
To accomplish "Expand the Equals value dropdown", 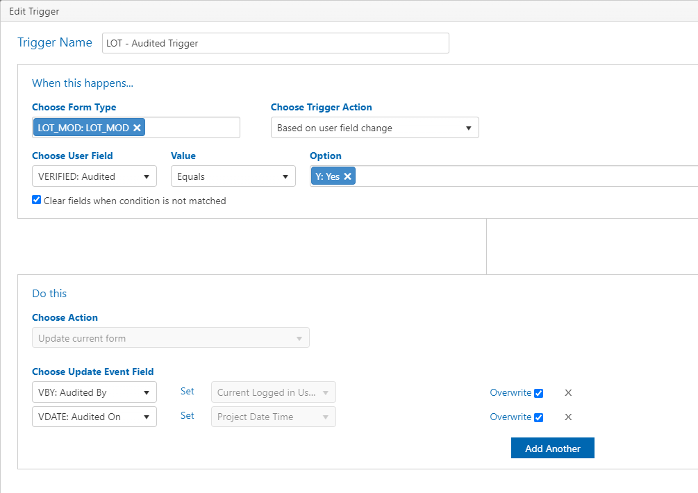I will 233,176.
